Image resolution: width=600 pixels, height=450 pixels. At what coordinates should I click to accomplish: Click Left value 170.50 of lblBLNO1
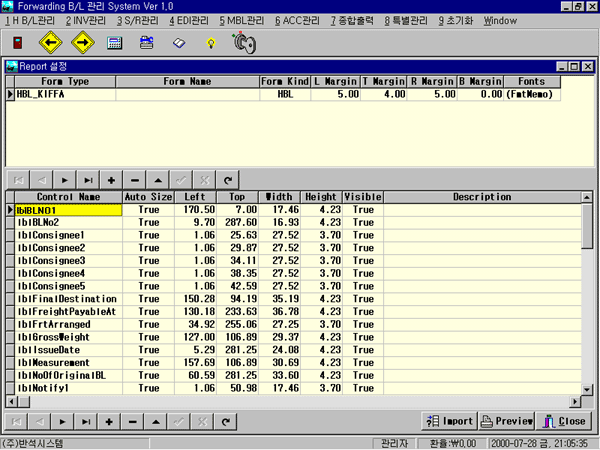click(x=196, y=210)
